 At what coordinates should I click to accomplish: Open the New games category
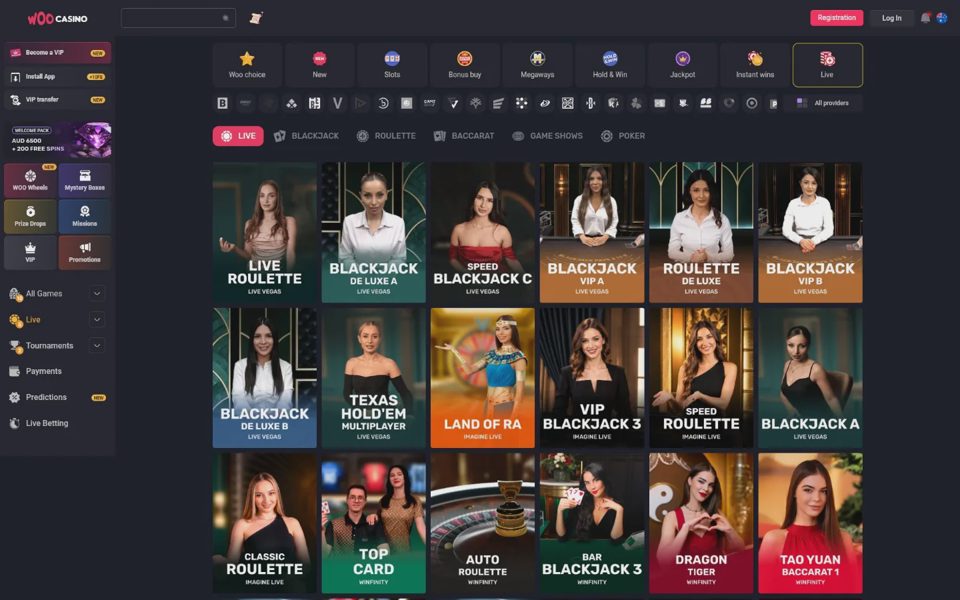[320, 65]
